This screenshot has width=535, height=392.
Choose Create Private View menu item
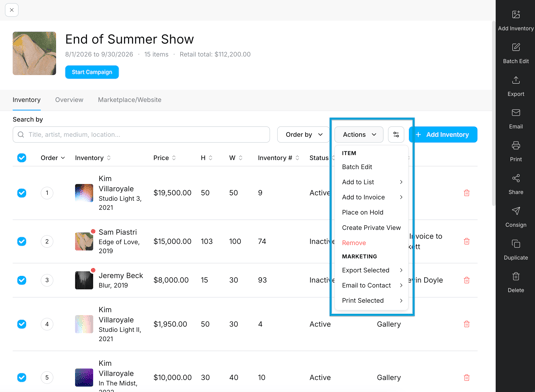click(x=371, y=228)
